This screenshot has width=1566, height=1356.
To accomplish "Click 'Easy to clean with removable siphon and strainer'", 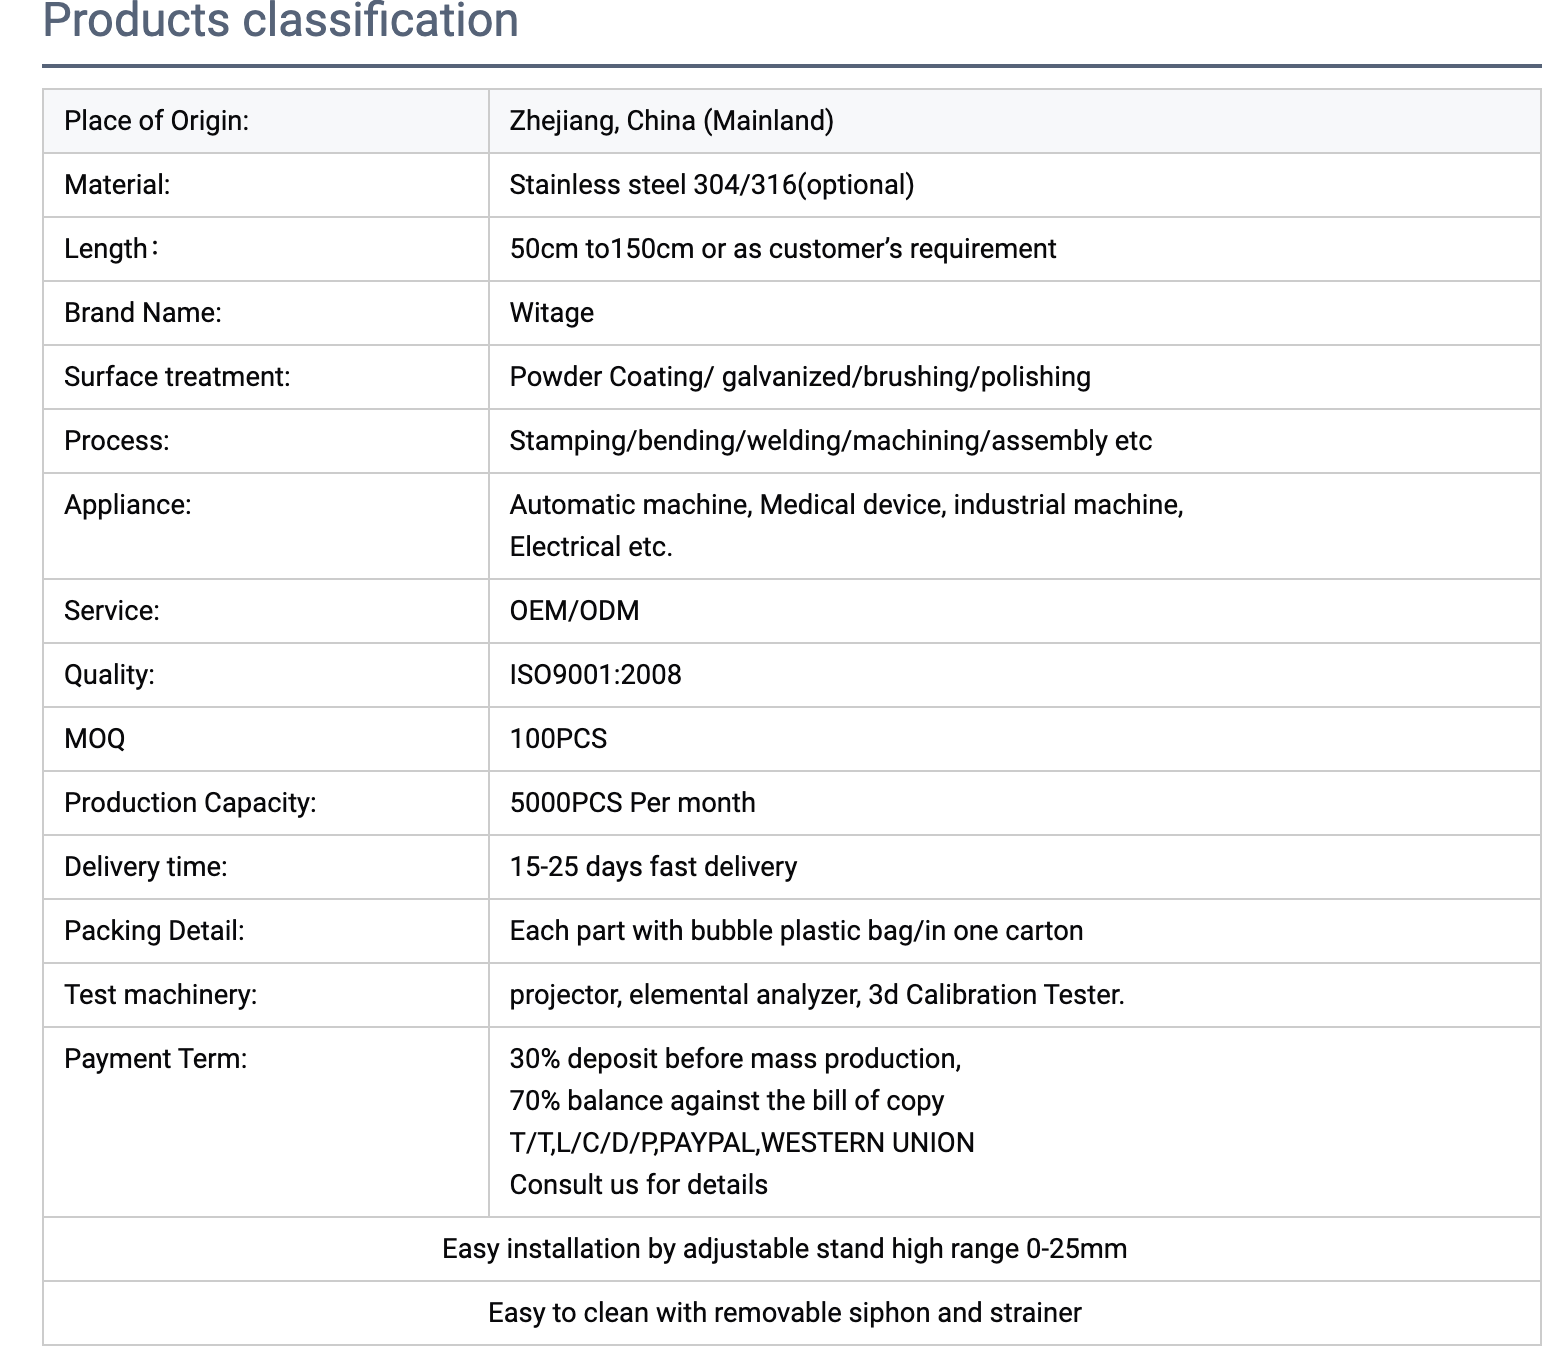I will point(785,1313).
